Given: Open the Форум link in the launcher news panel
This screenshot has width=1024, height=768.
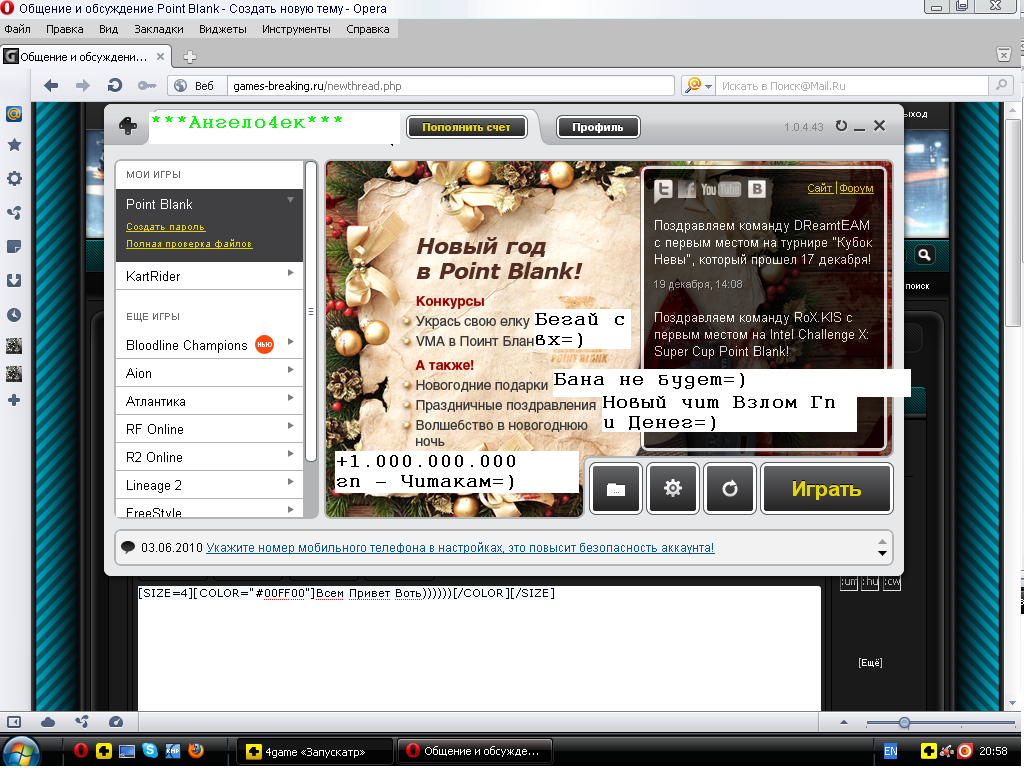Looking at the screenshot, I should pyautogui.click(x=856, y=188).
